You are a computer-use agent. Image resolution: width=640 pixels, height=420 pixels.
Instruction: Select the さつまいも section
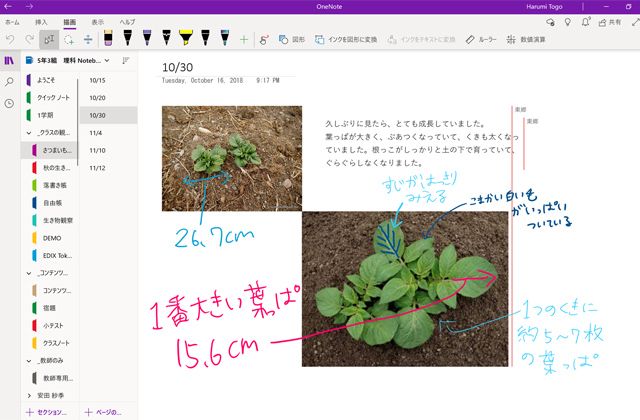[x=49, y=150]
